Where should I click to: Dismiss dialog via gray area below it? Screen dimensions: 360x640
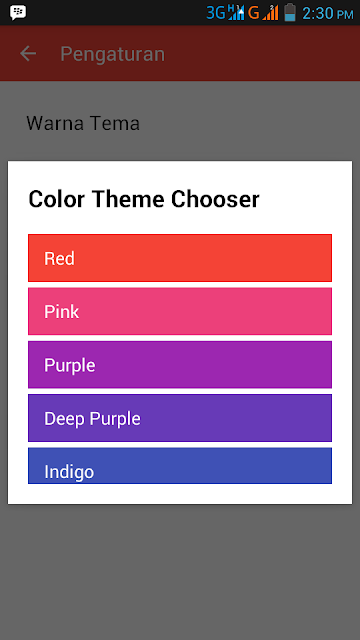point(180,571)
